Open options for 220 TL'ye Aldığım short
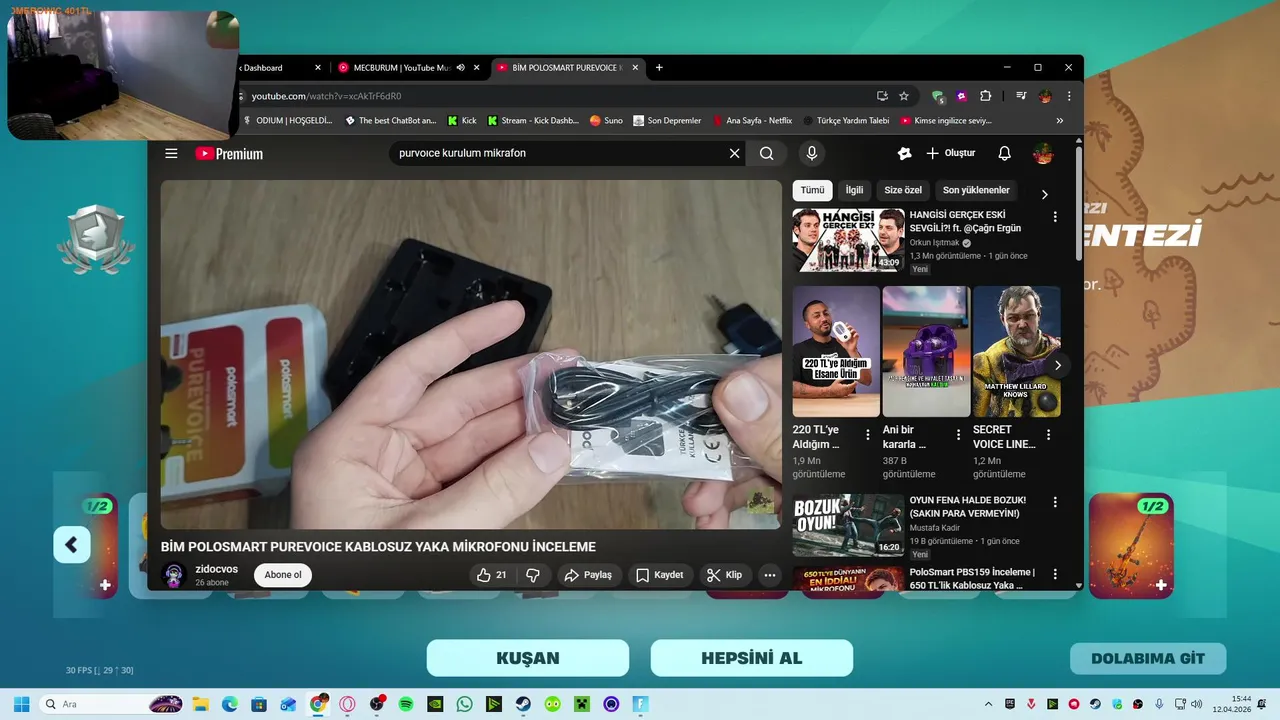The image size is (1280, 720). click(868, 435)
